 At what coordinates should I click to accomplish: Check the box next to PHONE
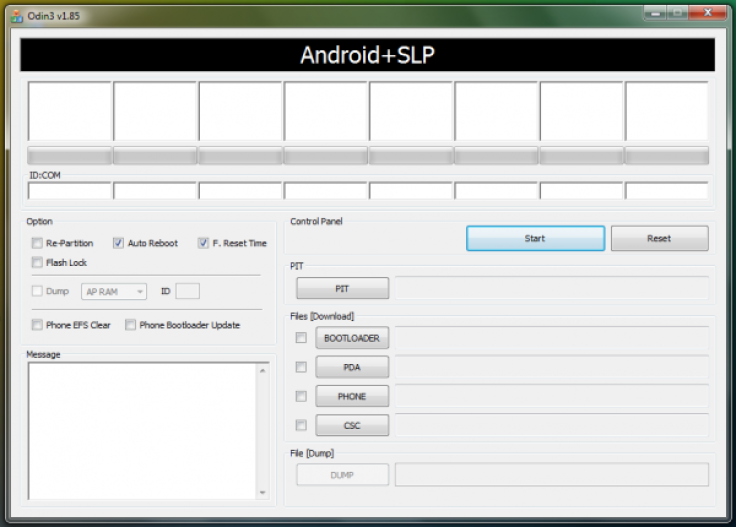click(301, 396)
